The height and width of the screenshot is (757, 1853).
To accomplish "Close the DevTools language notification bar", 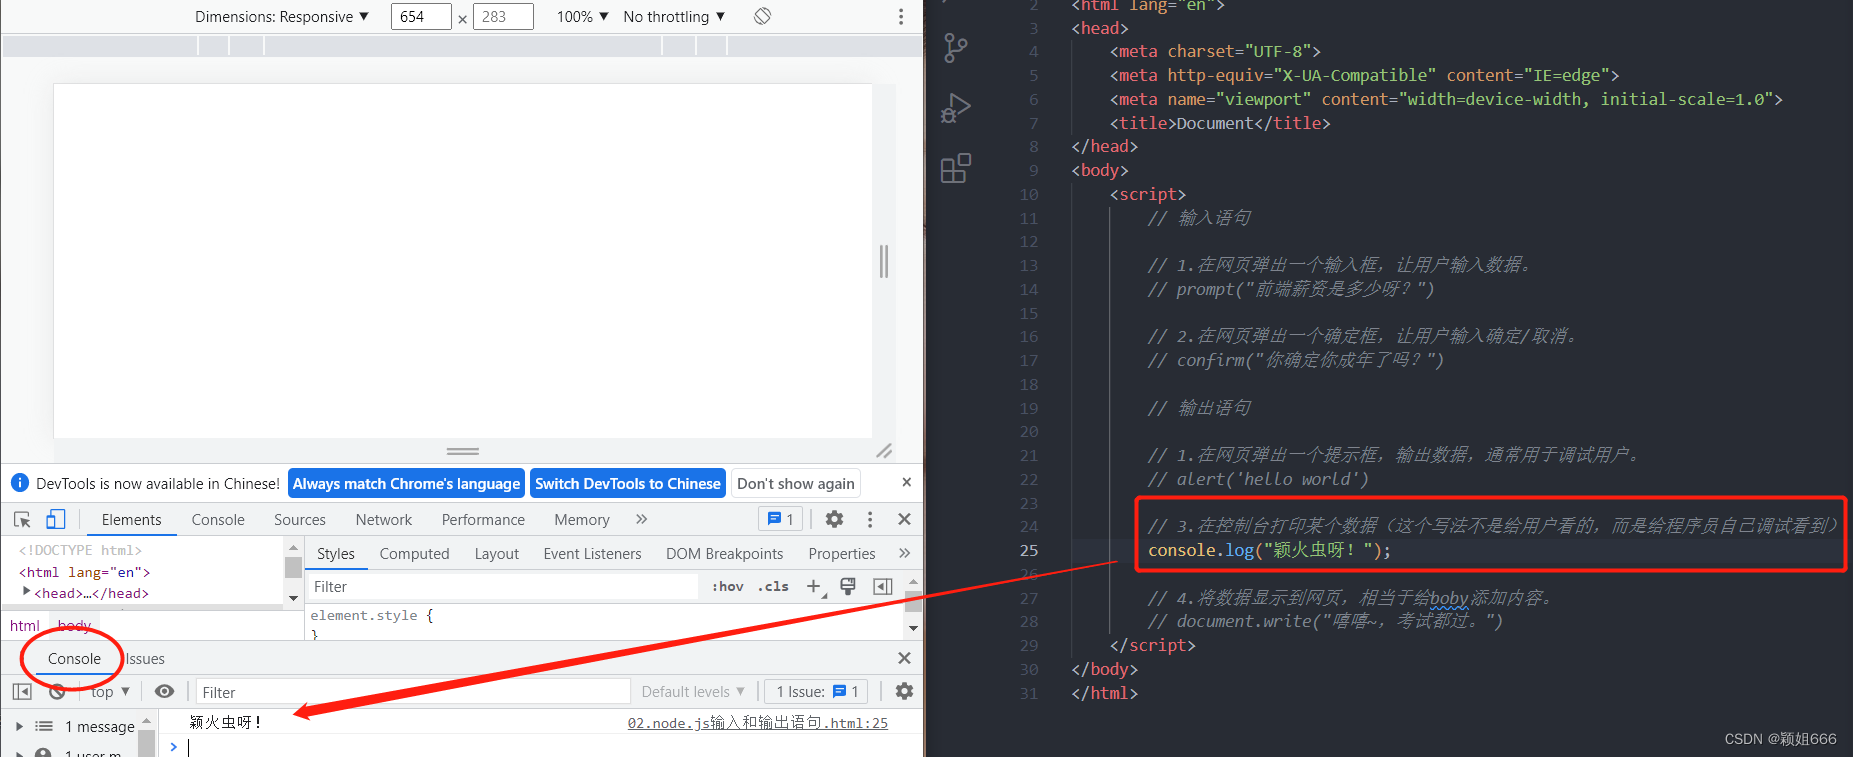I will [x=906, y=482].
